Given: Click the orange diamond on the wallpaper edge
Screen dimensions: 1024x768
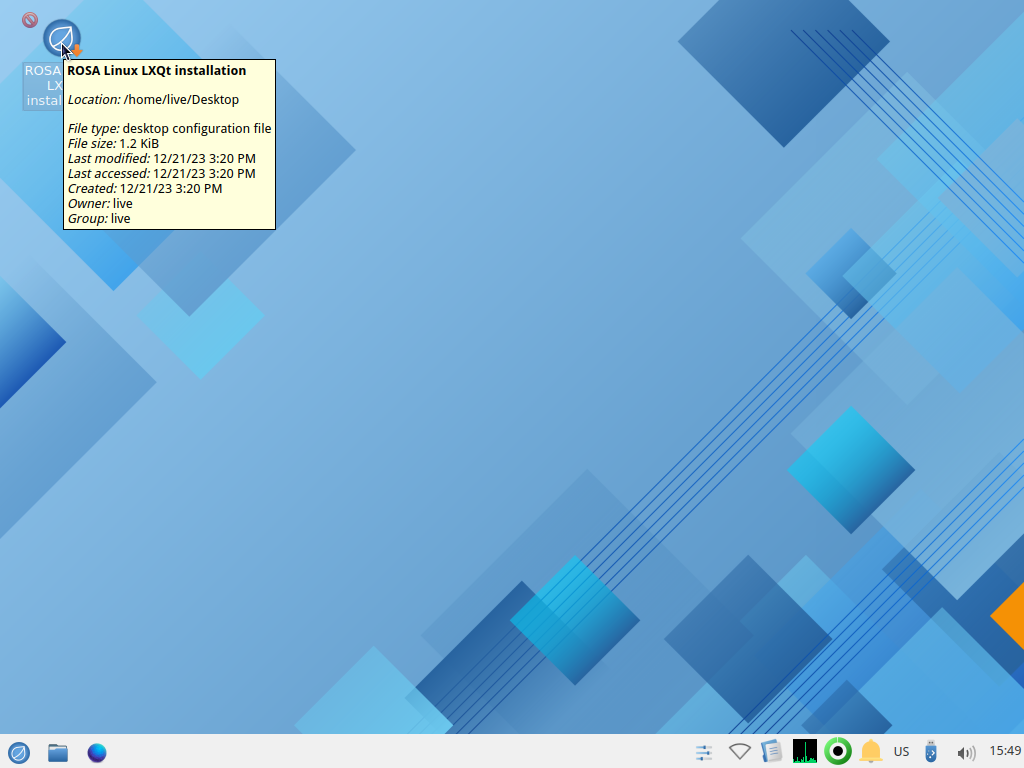Looking at the screenshot, I should [1010, 616].
